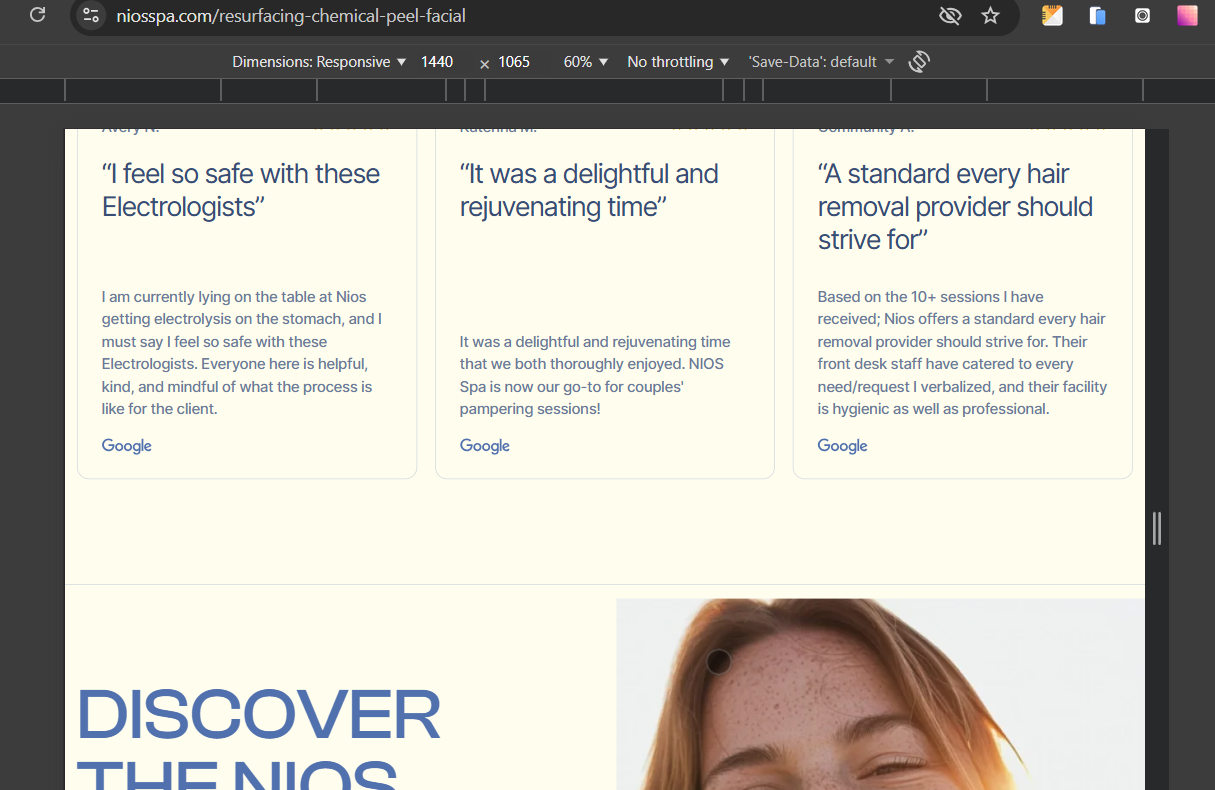1215x790 pixels.
Task: Click the heading "I feel so safe with these Electrologists"
Action: (x=241, y=190)
